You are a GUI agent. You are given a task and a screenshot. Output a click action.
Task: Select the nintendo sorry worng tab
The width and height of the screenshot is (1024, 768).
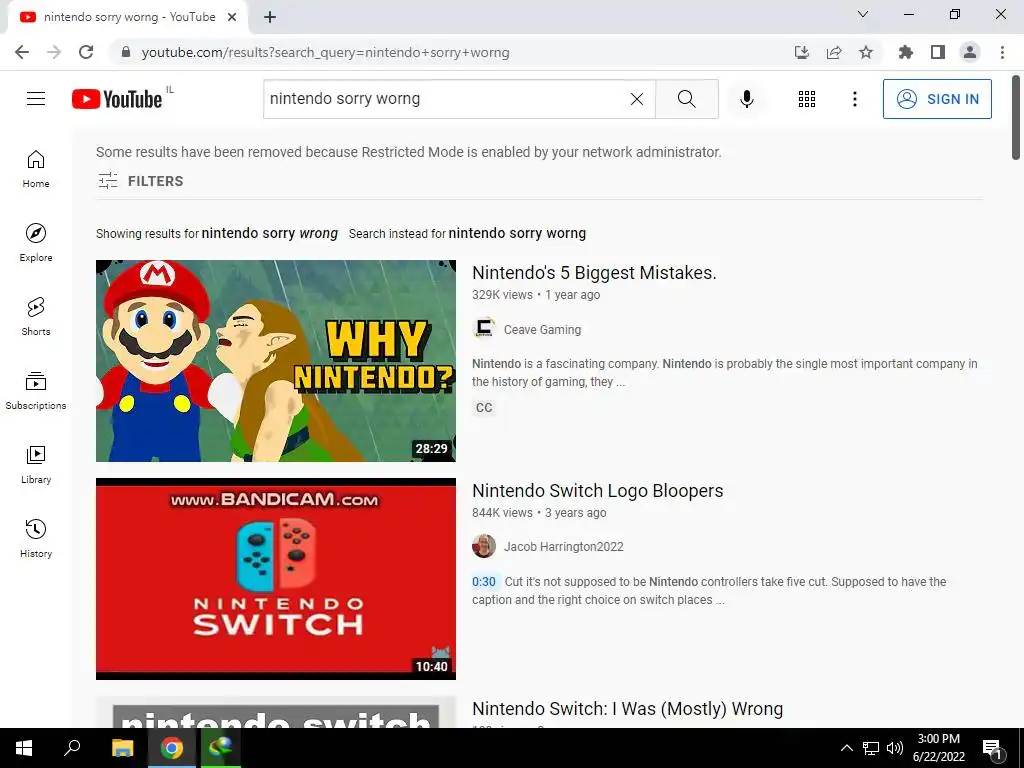coord(127,17)
